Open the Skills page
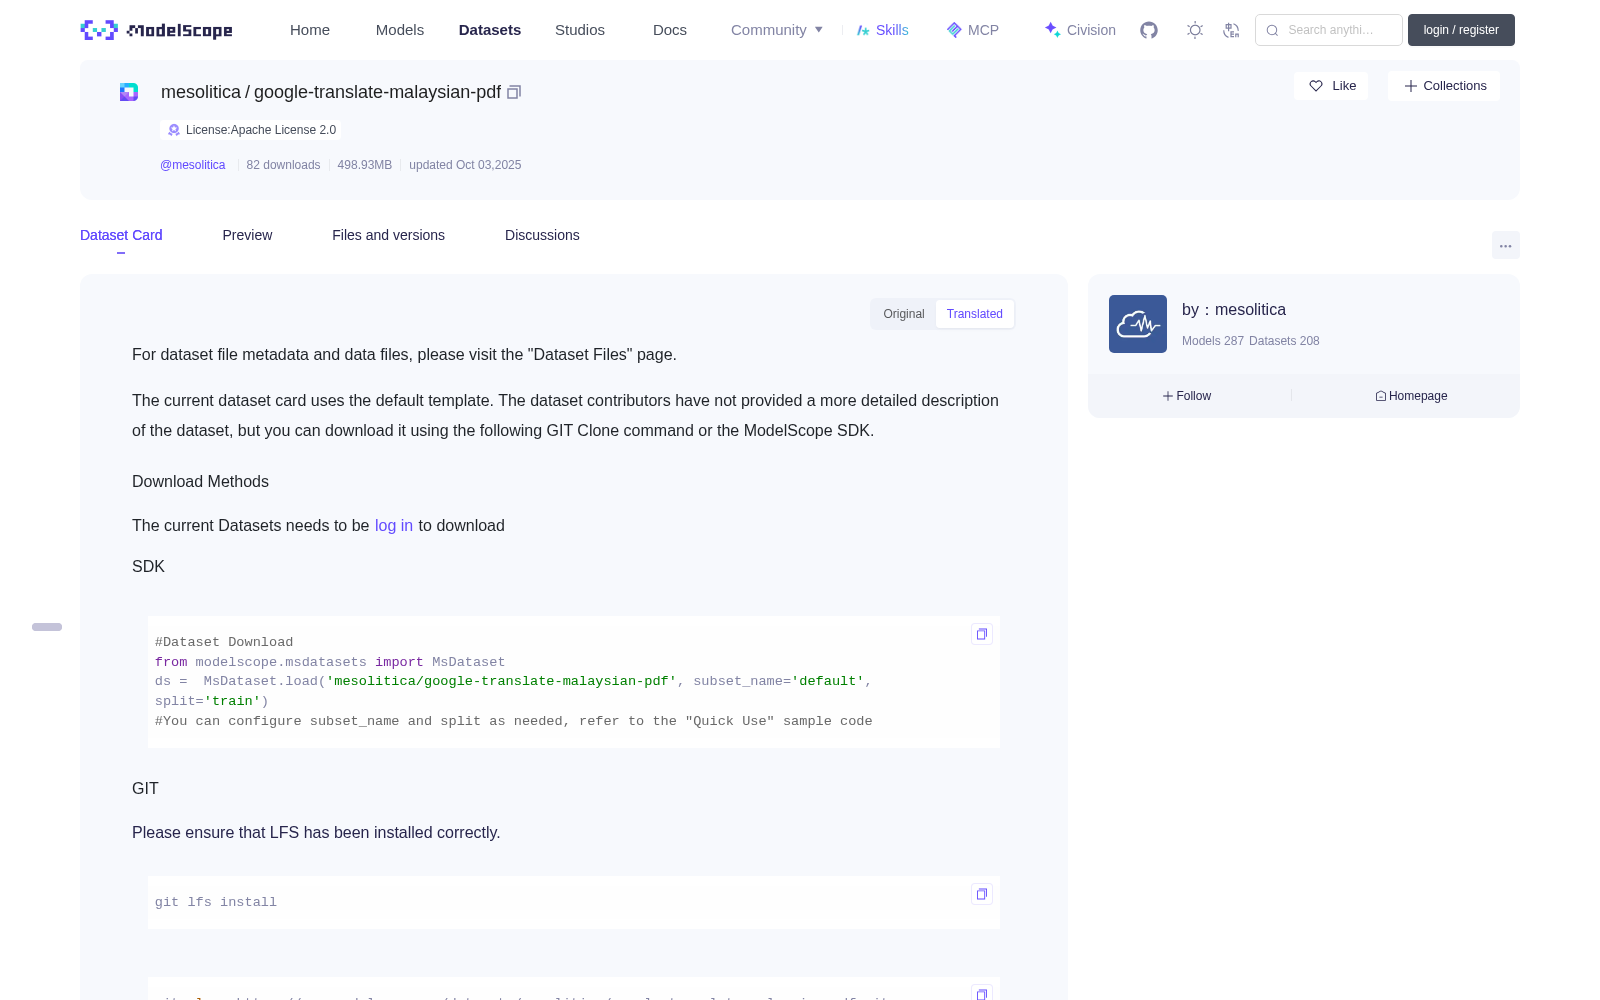 pos(882,30)
